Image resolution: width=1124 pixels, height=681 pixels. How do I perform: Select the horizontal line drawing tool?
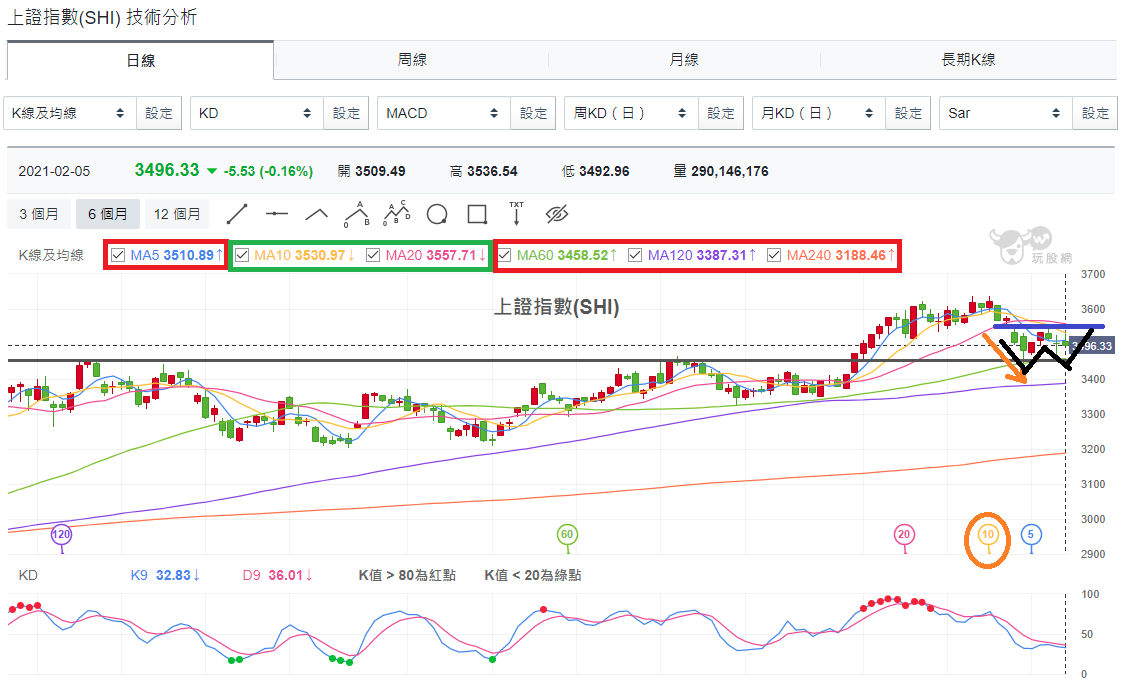point(277,214)
